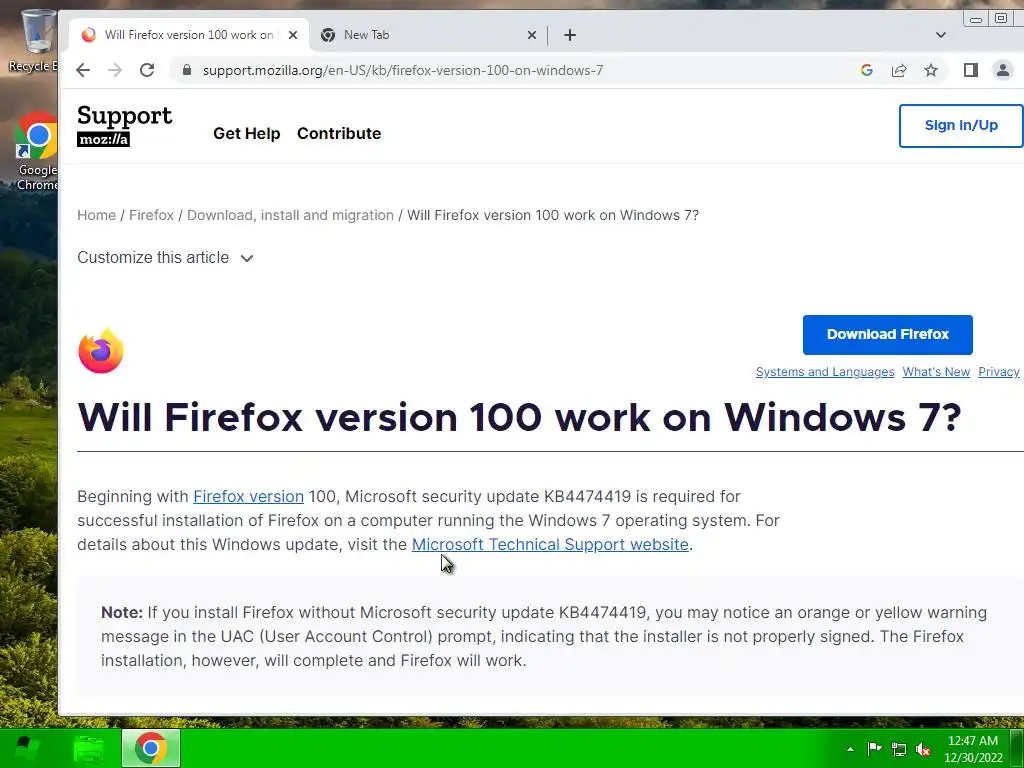Click the Mozilla Support logo
This screenshot has width=1024, height=768.
coord(124,125)
